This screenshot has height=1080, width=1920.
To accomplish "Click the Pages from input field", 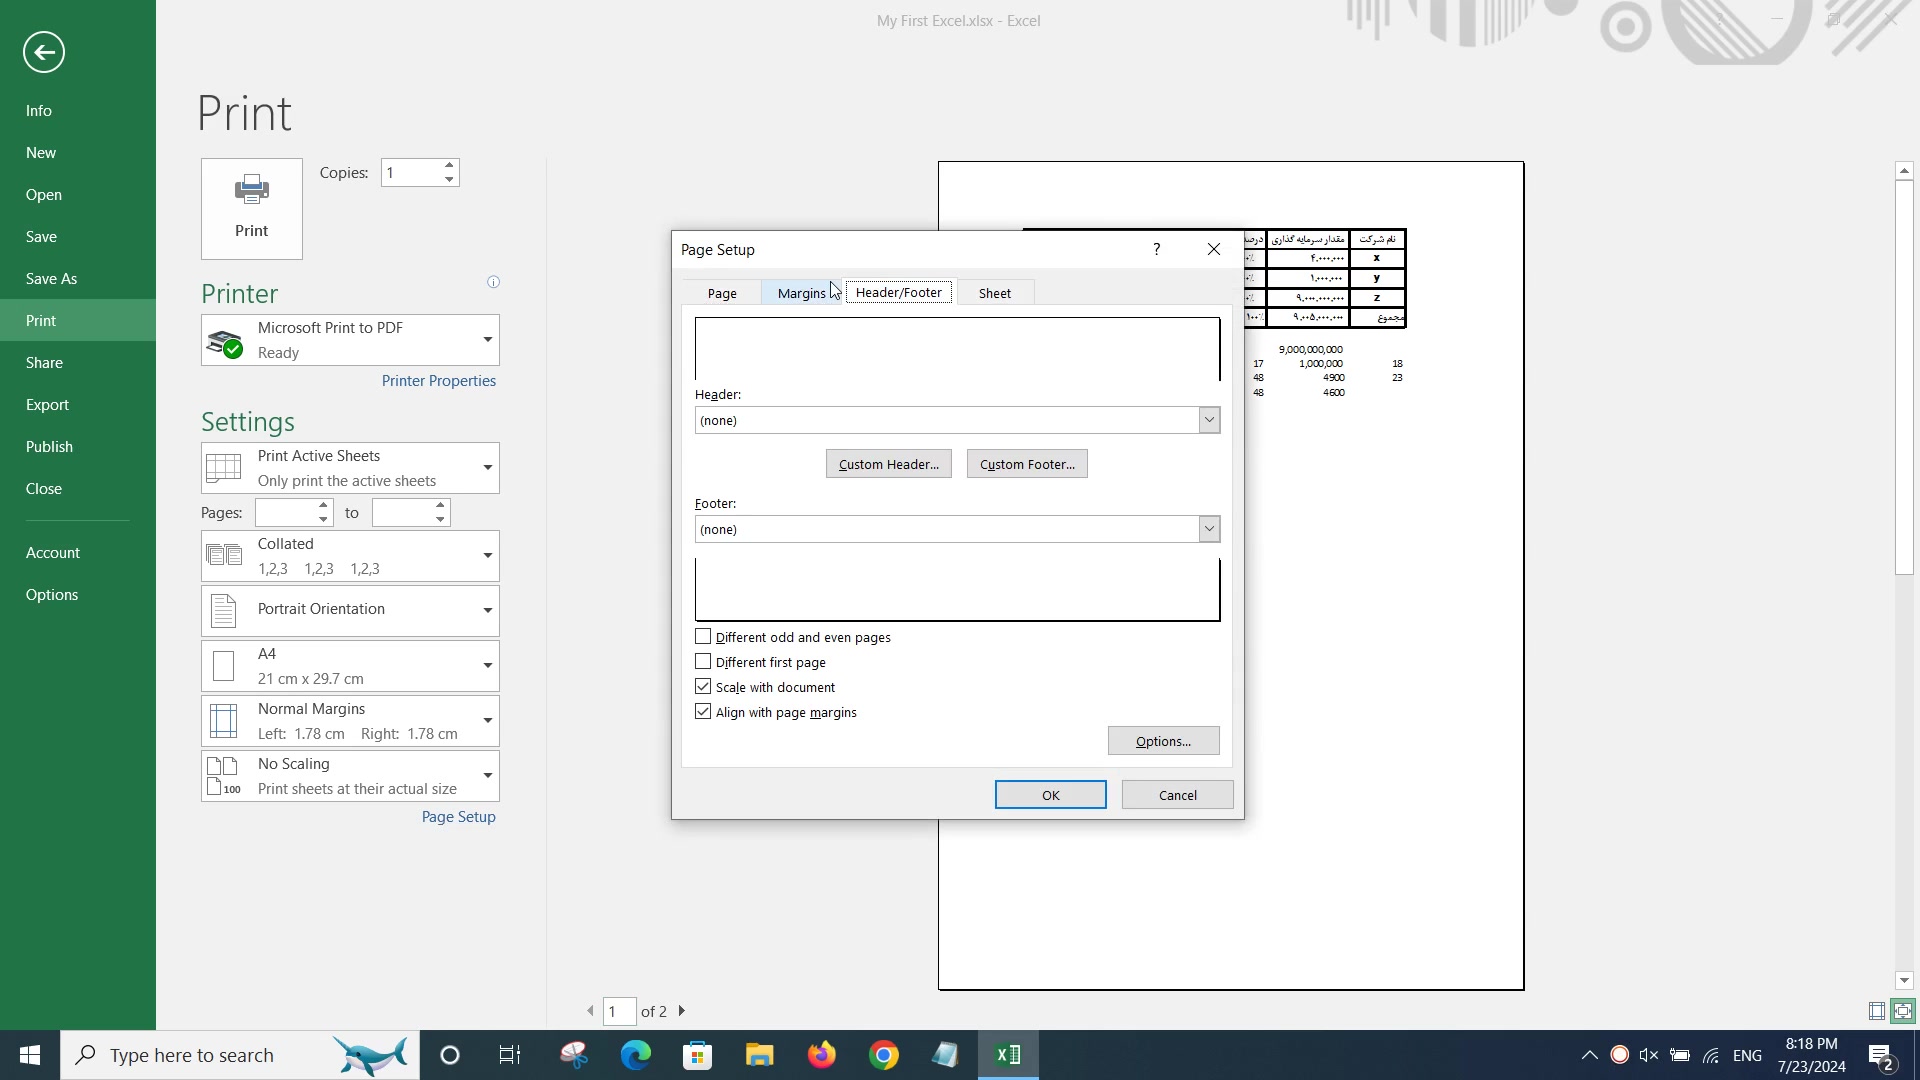I will point(285,513).
